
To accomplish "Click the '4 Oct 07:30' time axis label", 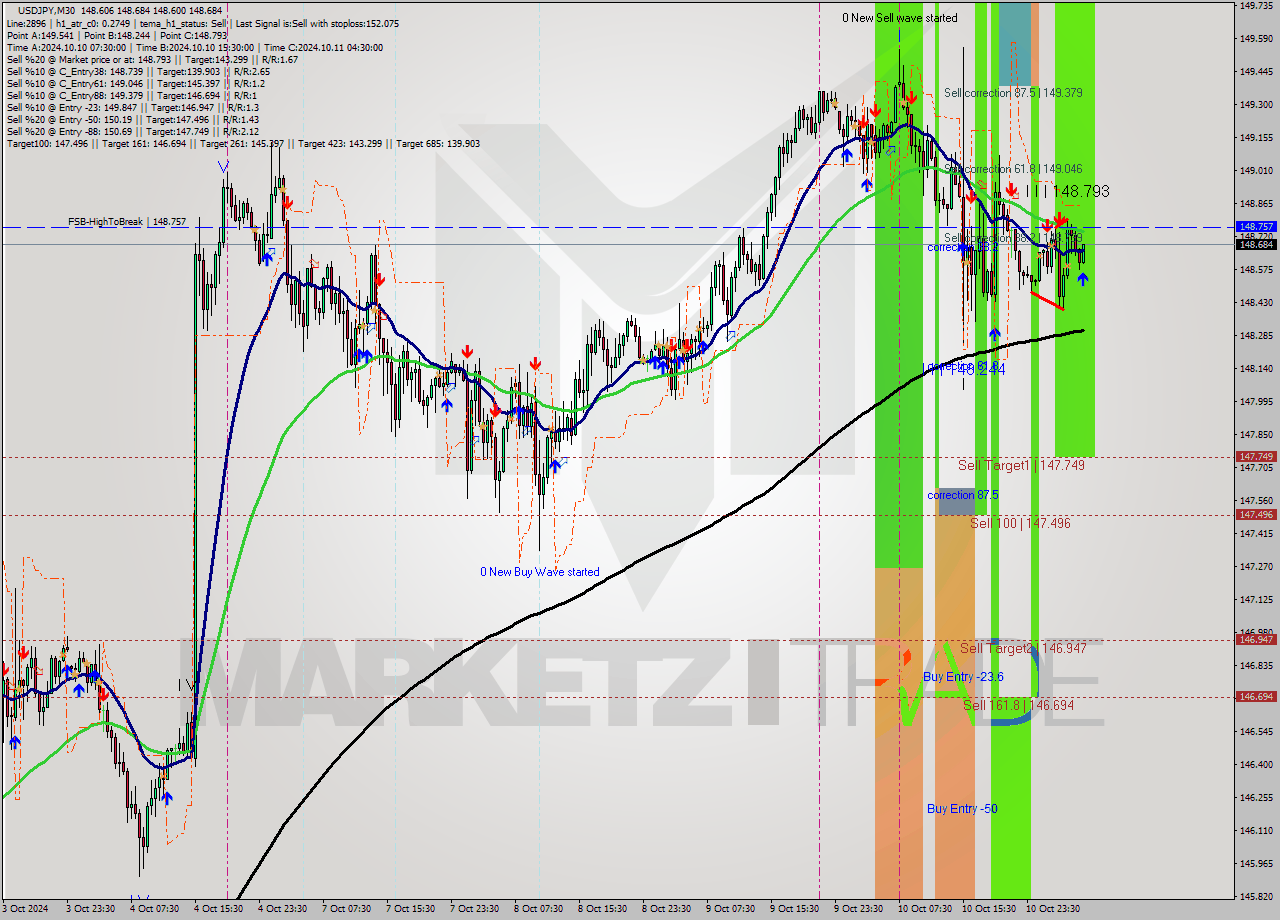I will click(x=156, y=909).
